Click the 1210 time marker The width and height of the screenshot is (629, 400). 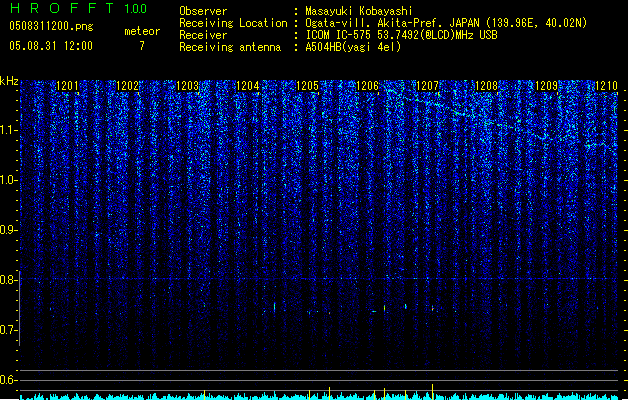pos(607,86)
